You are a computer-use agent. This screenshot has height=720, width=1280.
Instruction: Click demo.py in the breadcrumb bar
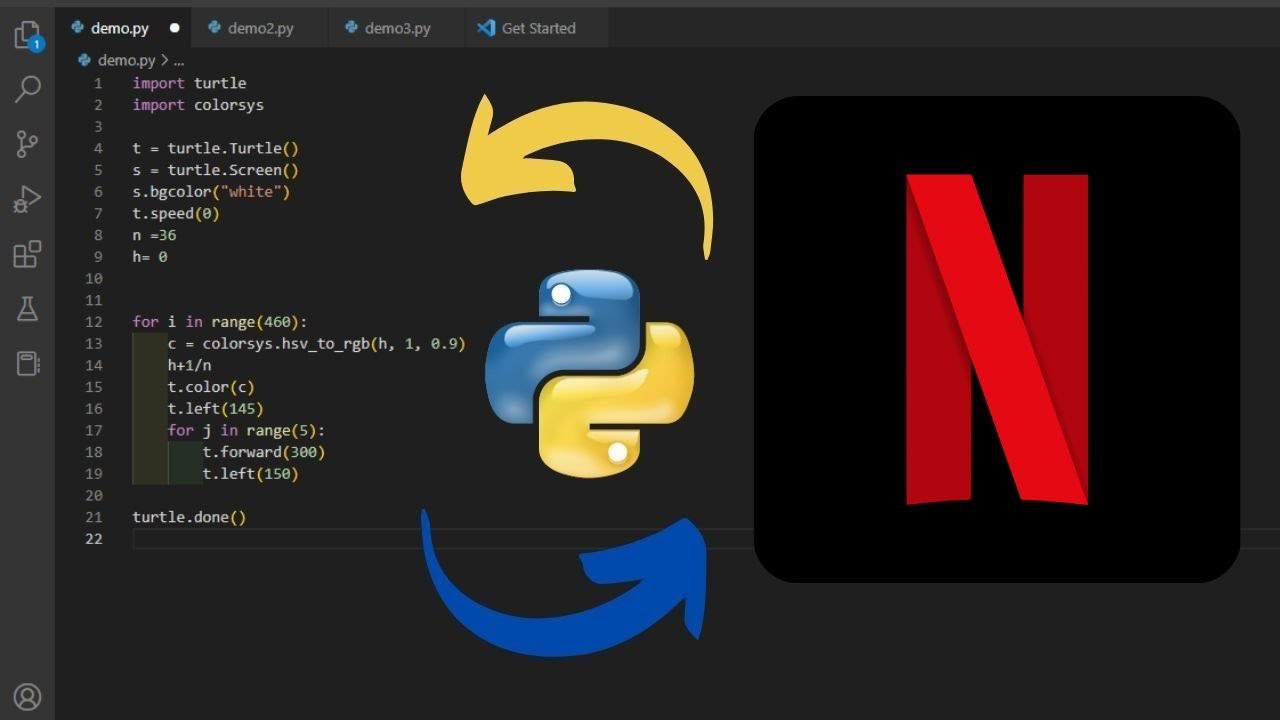127,60
